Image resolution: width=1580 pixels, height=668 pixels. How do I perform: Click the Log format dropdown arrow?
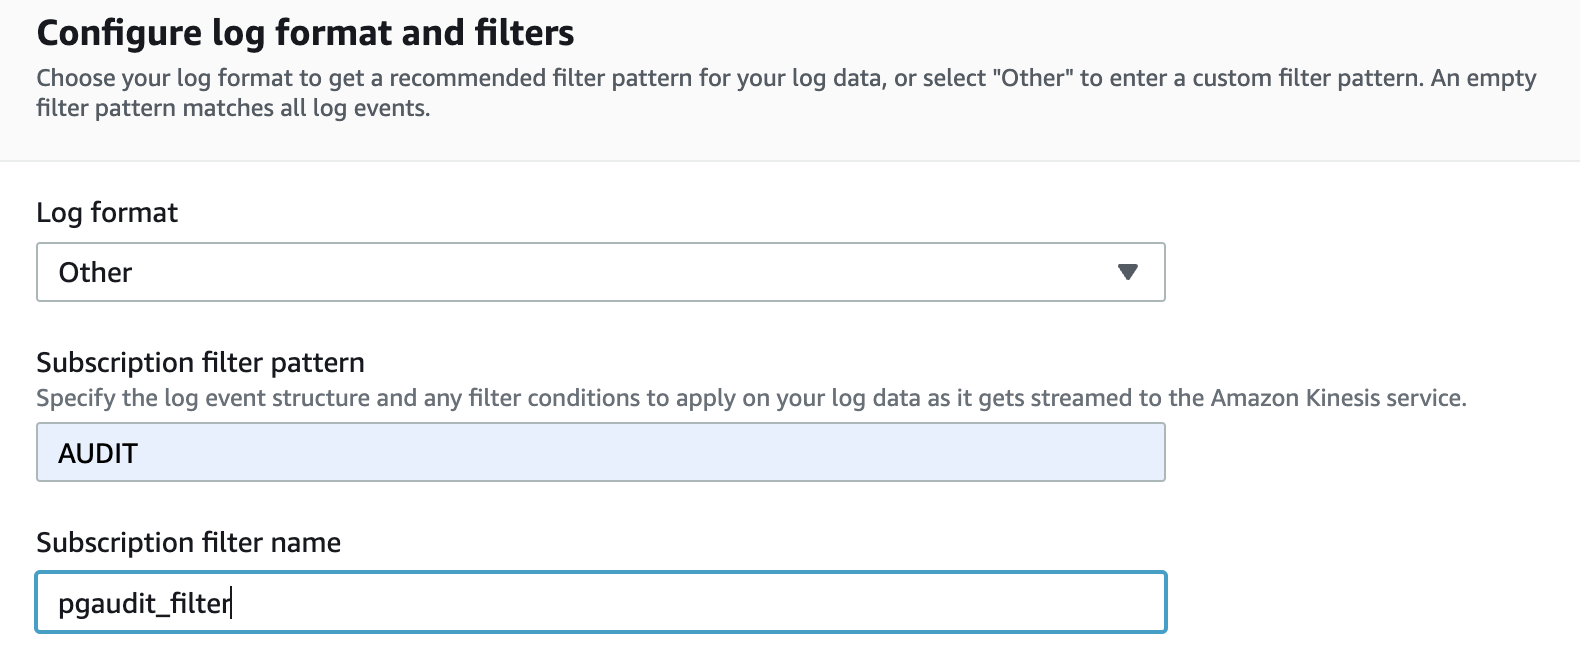(x=1128, y=272)
